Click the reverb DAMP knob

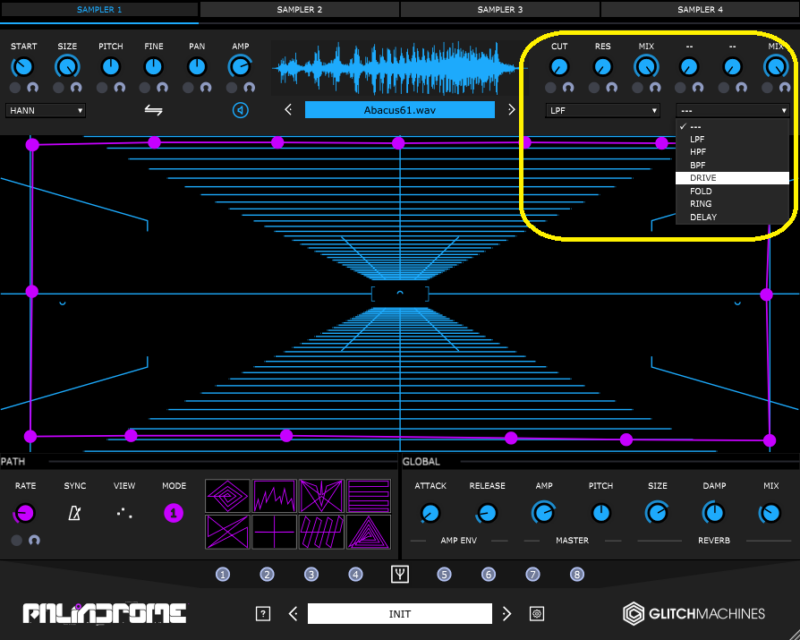click(714, 513)
